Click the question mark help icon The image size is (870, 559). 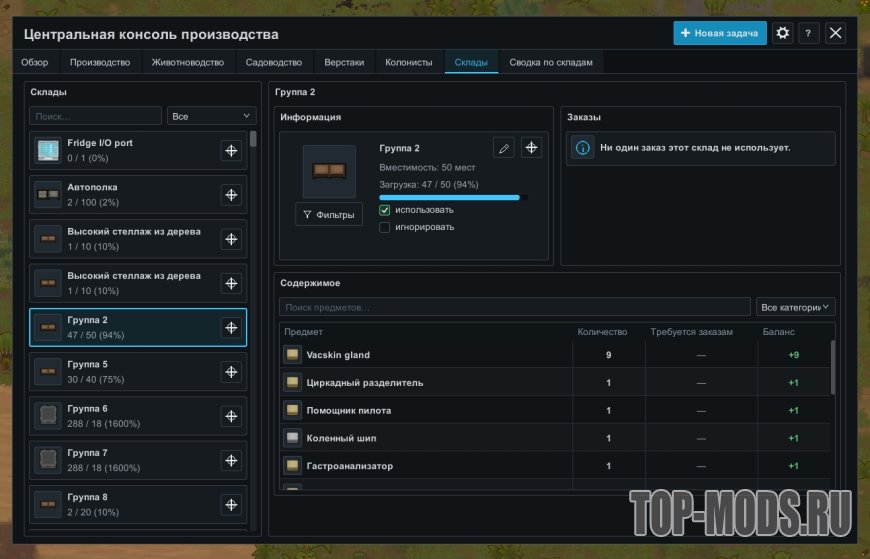tap(808, 33)
